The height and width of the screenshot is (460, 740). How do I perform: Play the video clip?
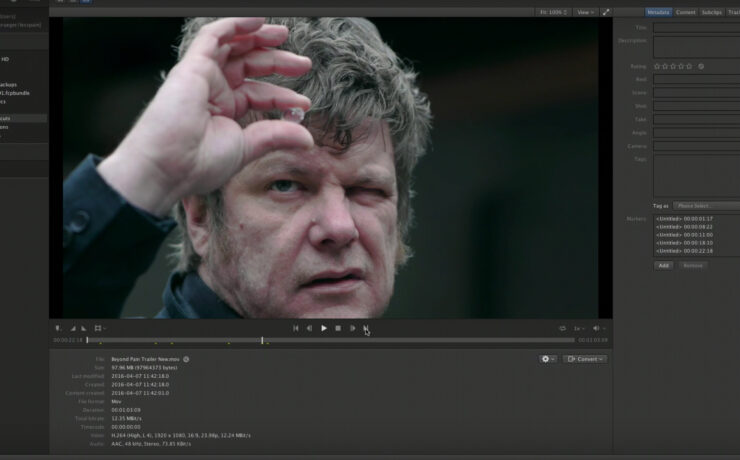324,328
